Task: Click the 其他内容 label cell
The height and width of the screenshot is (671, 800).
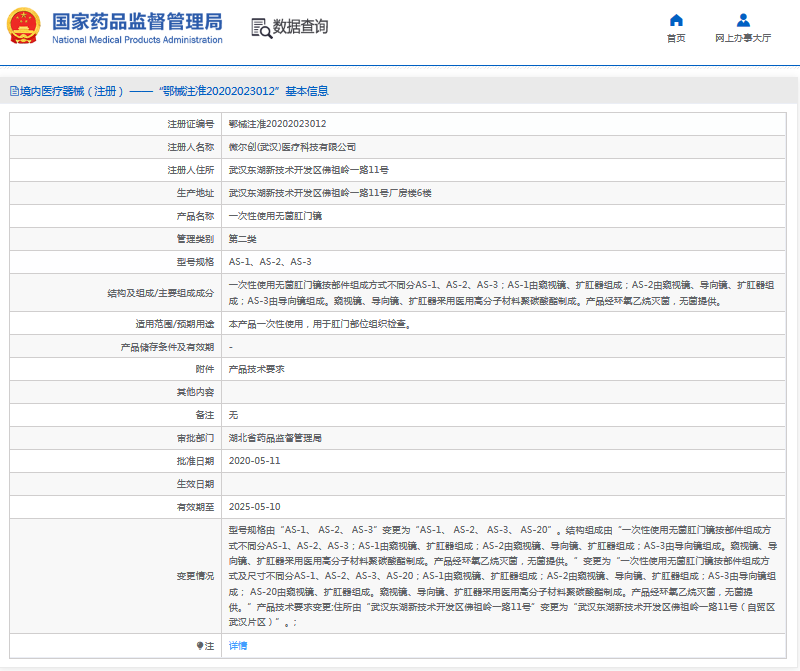Action: (x=115, y=392)
